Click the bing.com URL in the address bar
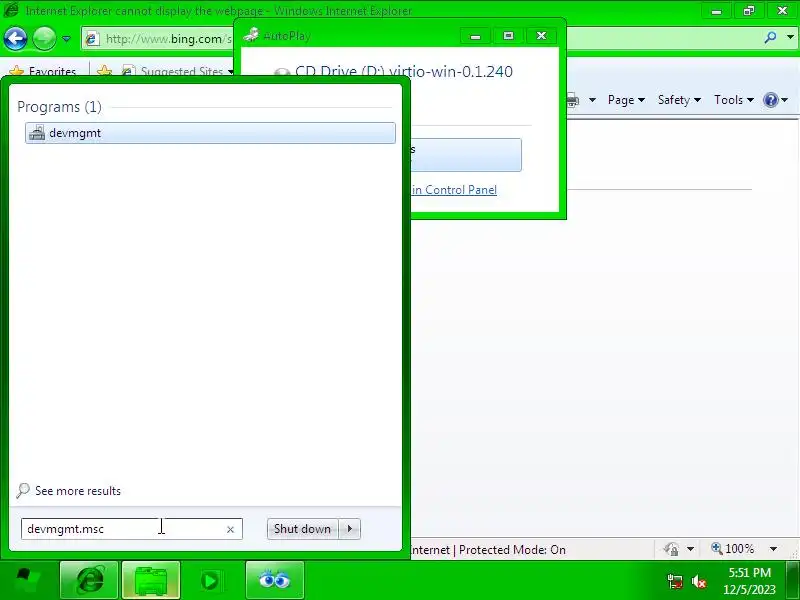This screenshot has width=800, height=600. pos(168,39)
